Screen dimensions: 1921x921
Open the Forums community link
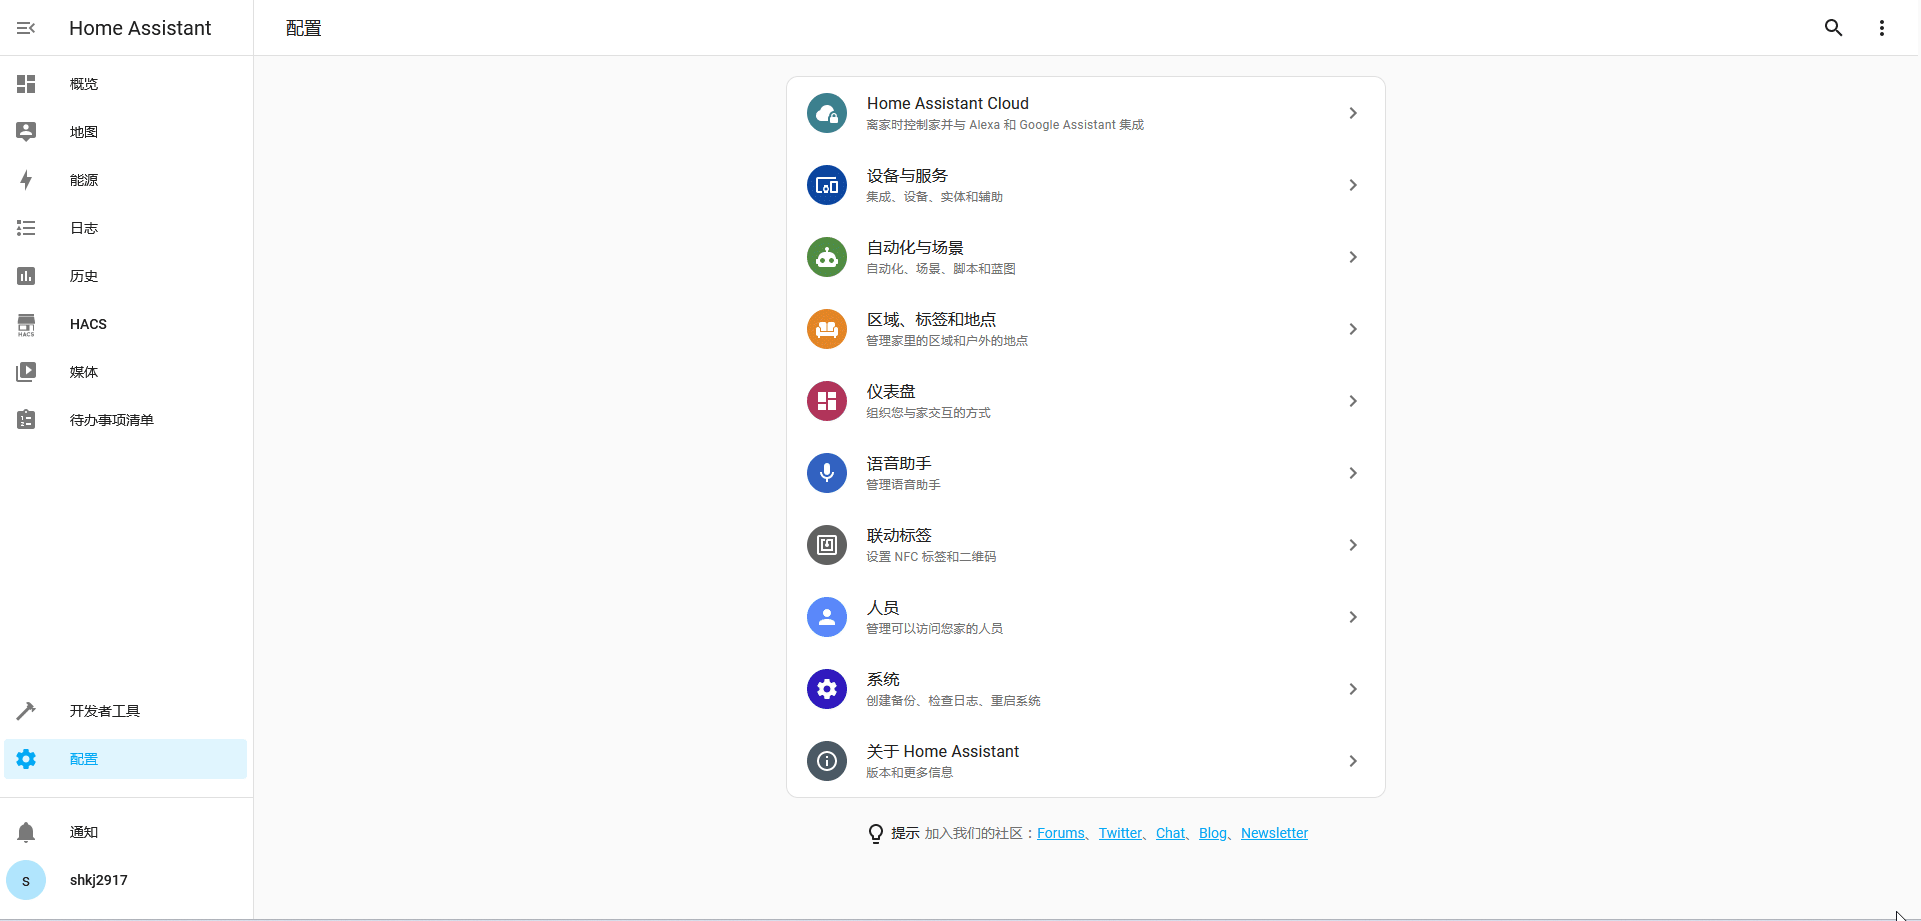[x=1061, y=833]
